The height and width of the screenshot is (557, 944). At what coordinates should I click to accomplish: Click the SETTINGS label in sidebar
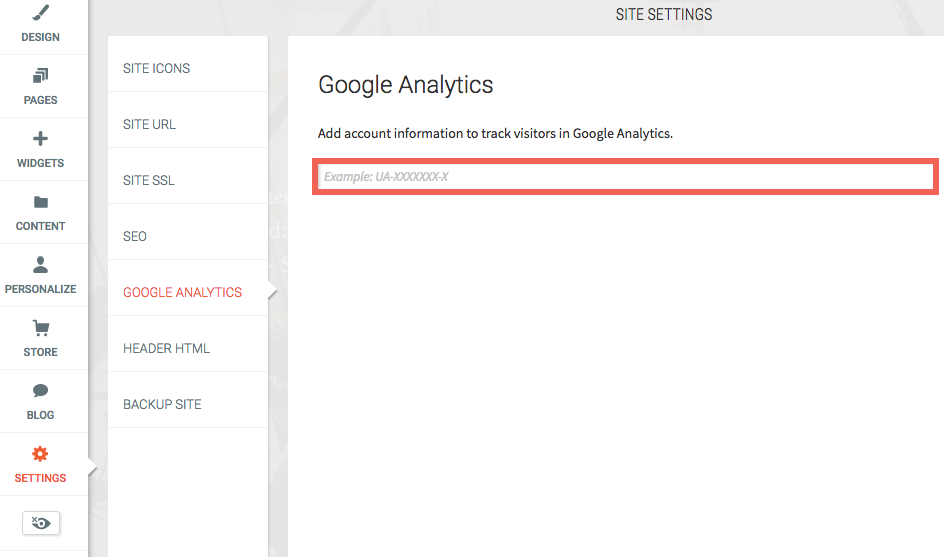(x=40, y=478)
